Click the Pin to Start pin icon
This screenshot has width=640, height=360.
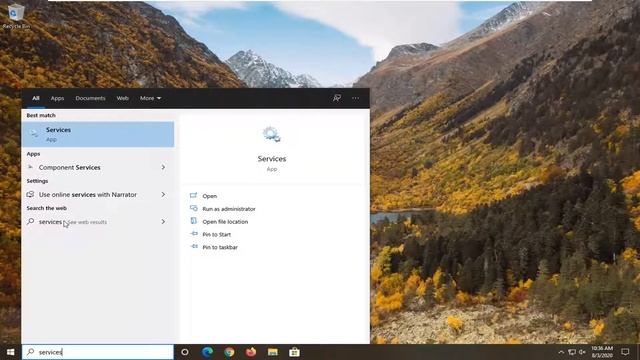(x=194, y=234)
